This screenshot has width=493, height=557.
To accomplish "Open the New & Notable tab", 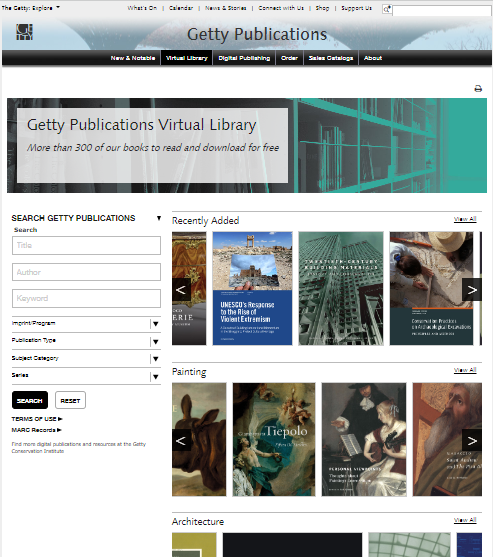I will pyautogui.click(x=133, y=58).
